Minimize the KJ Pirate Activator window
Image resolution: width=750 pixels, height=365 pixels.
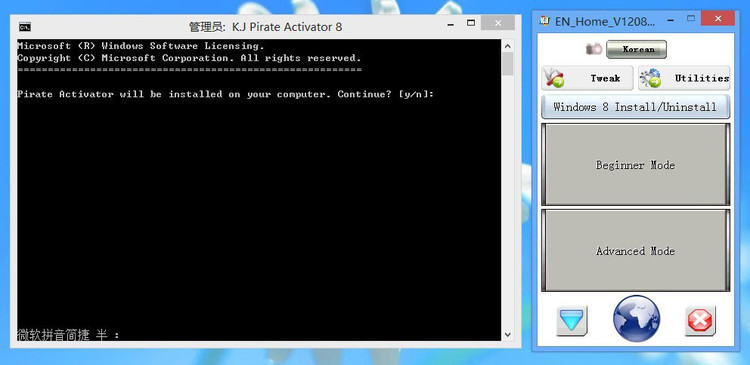coord(451,24)
